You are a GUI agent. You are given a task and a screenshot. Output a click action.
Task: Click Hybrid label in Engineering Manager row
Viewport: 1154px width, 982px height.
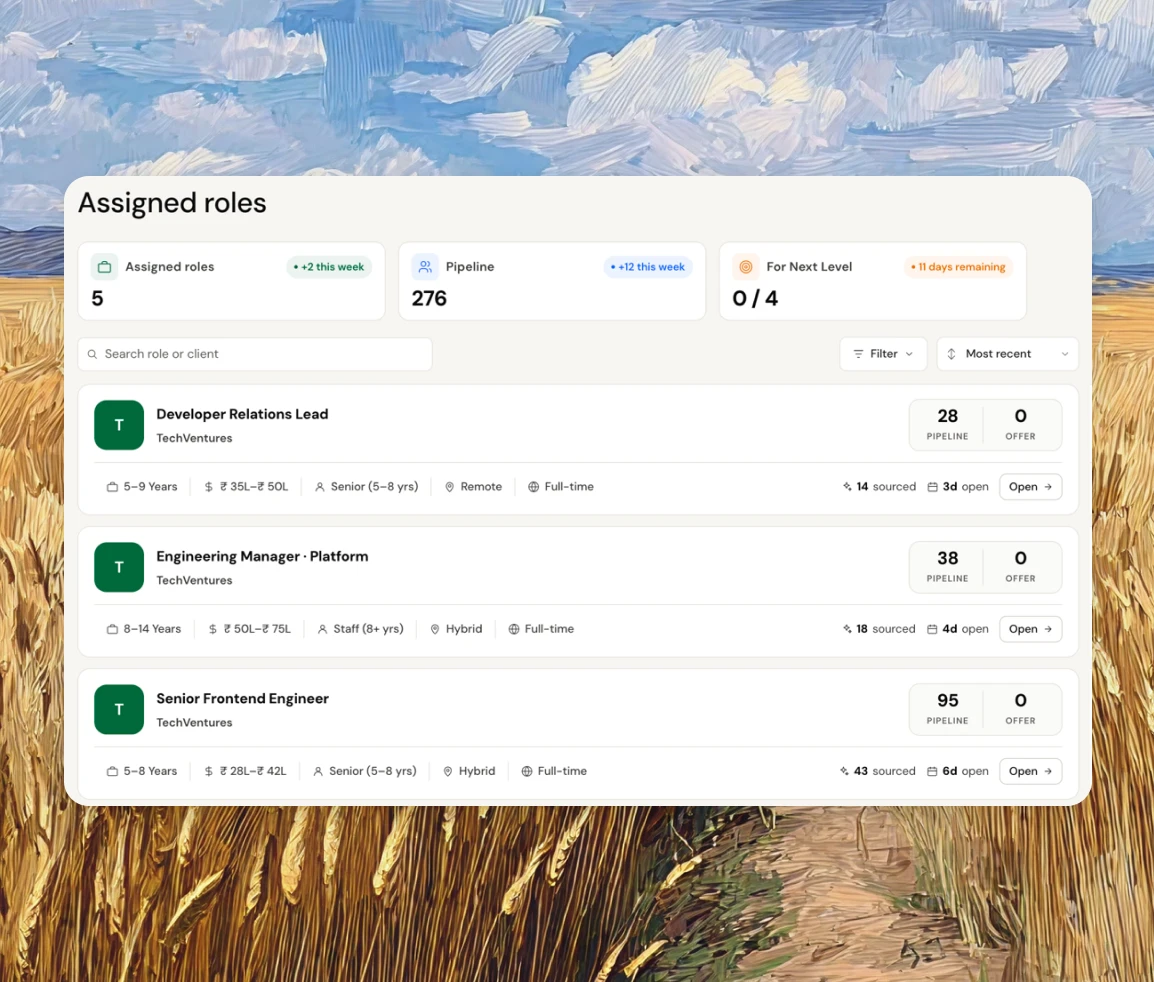pyautogui.click(x=464, y=629)
